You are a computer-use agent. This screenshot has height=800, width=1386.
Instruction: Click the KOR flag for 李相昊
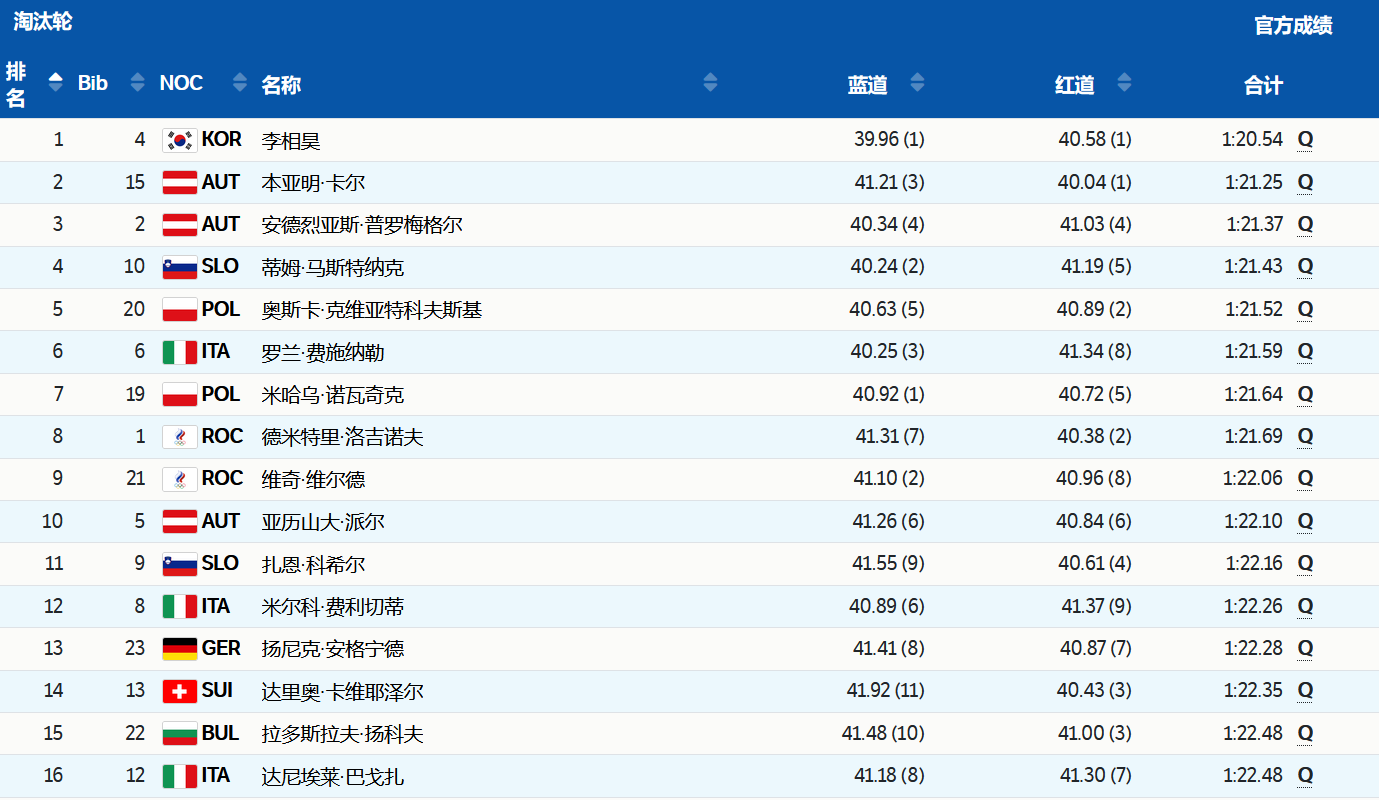180,140
